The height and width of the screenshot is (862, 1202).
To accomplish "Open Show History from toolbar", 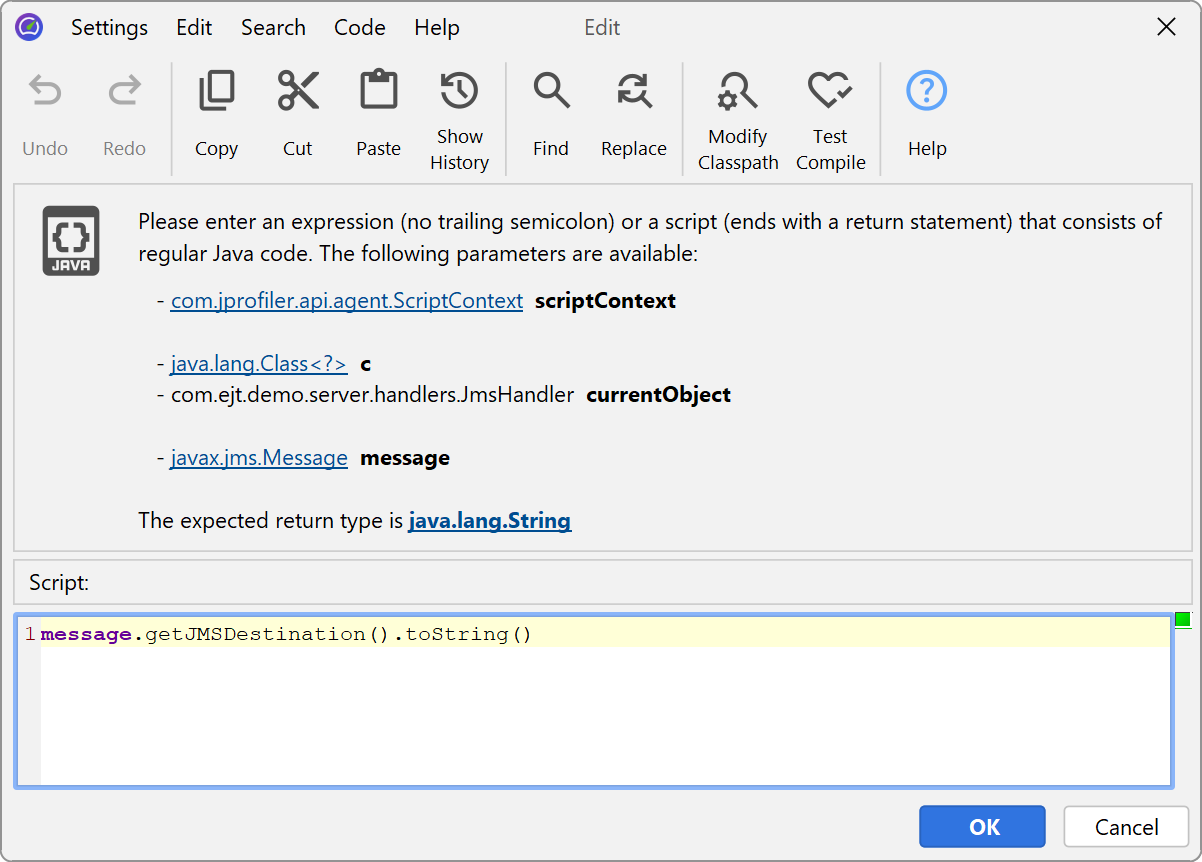I will [459, 92].
